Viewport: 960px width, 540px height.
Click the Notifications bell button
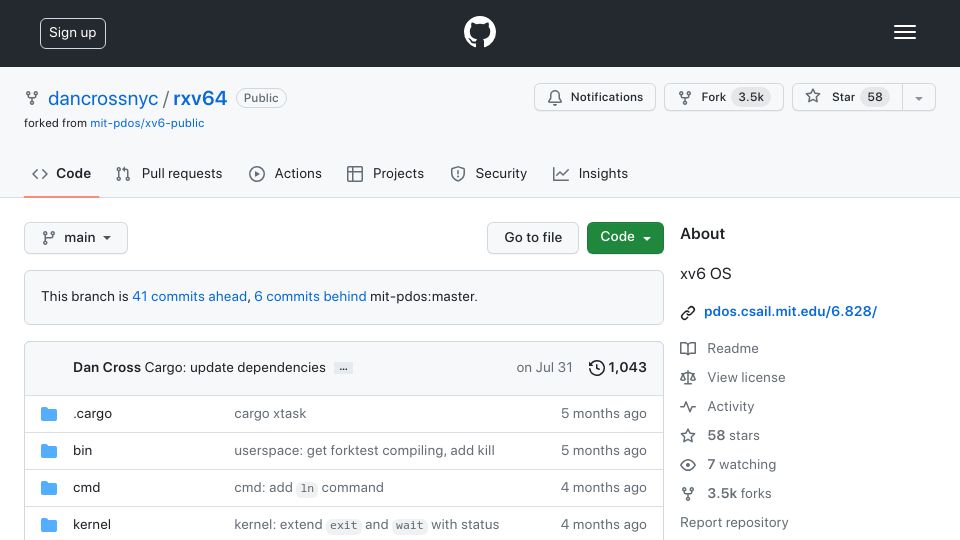[x=594, y=97]
